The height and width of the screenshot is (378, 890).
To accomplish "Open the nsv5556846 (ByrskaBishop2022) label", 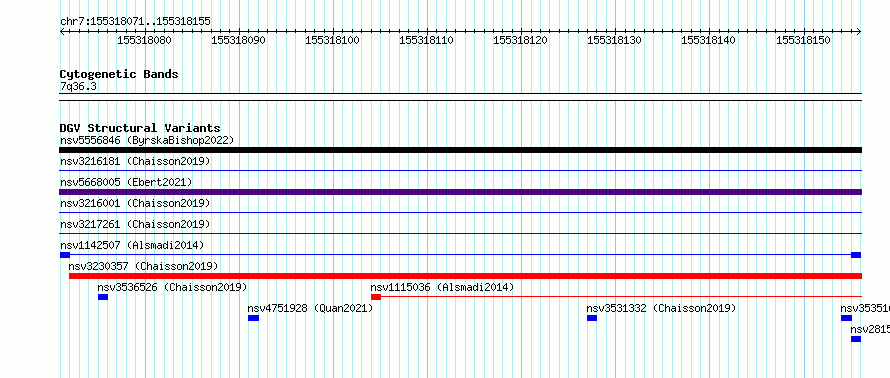I will click(x=147, y=140).
